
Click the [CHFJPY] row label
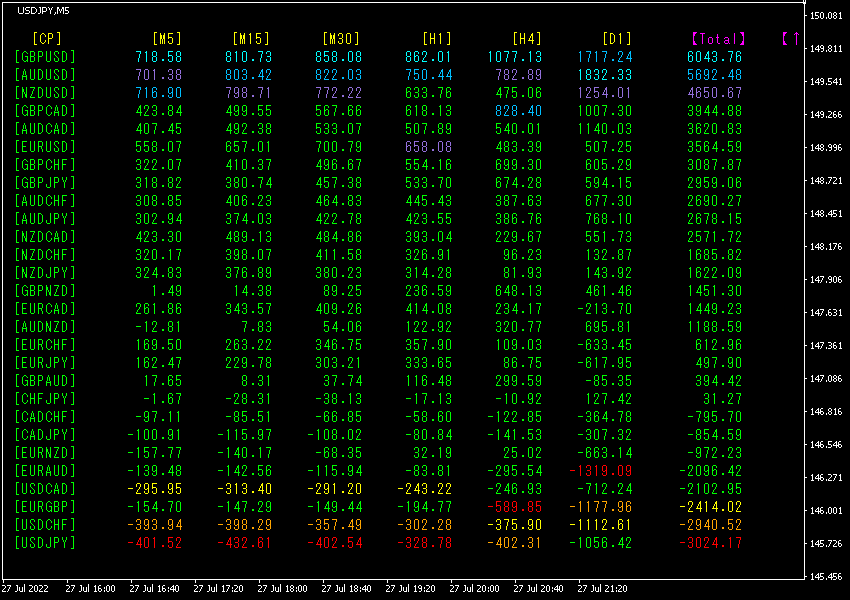tap(46, 399)
